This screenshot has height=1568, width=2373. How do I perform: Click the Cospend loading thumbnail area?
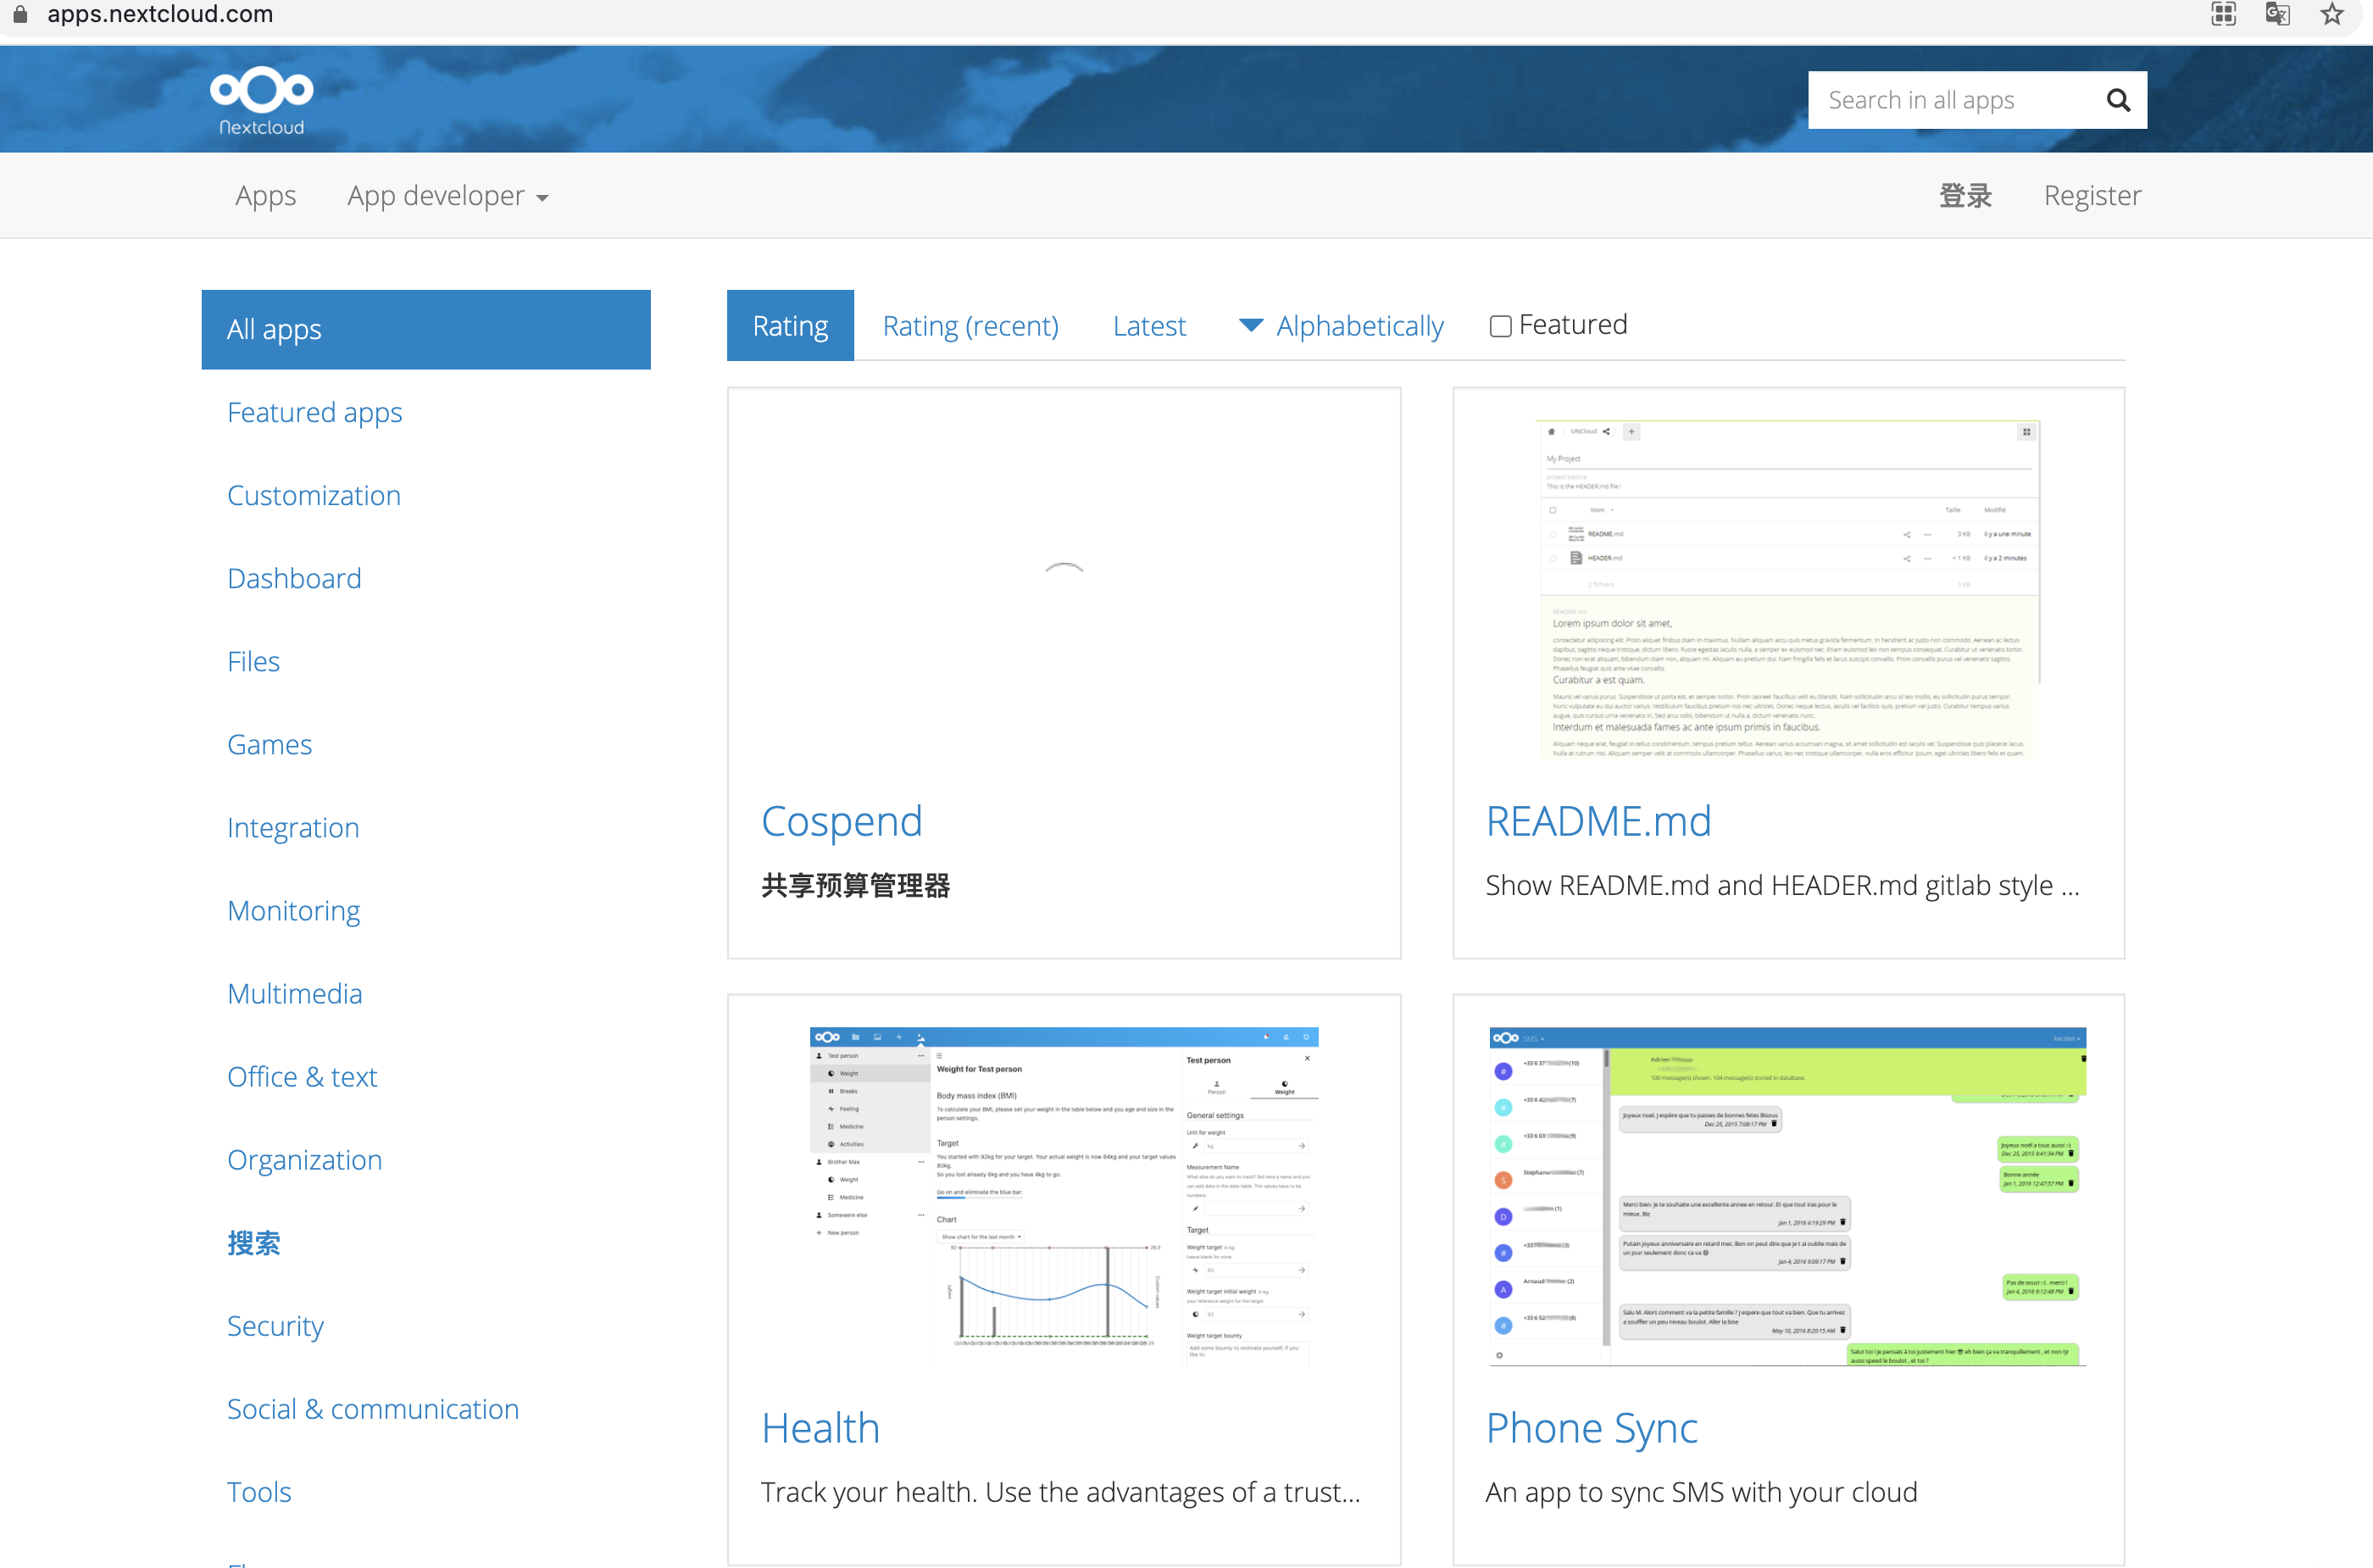1064,589
